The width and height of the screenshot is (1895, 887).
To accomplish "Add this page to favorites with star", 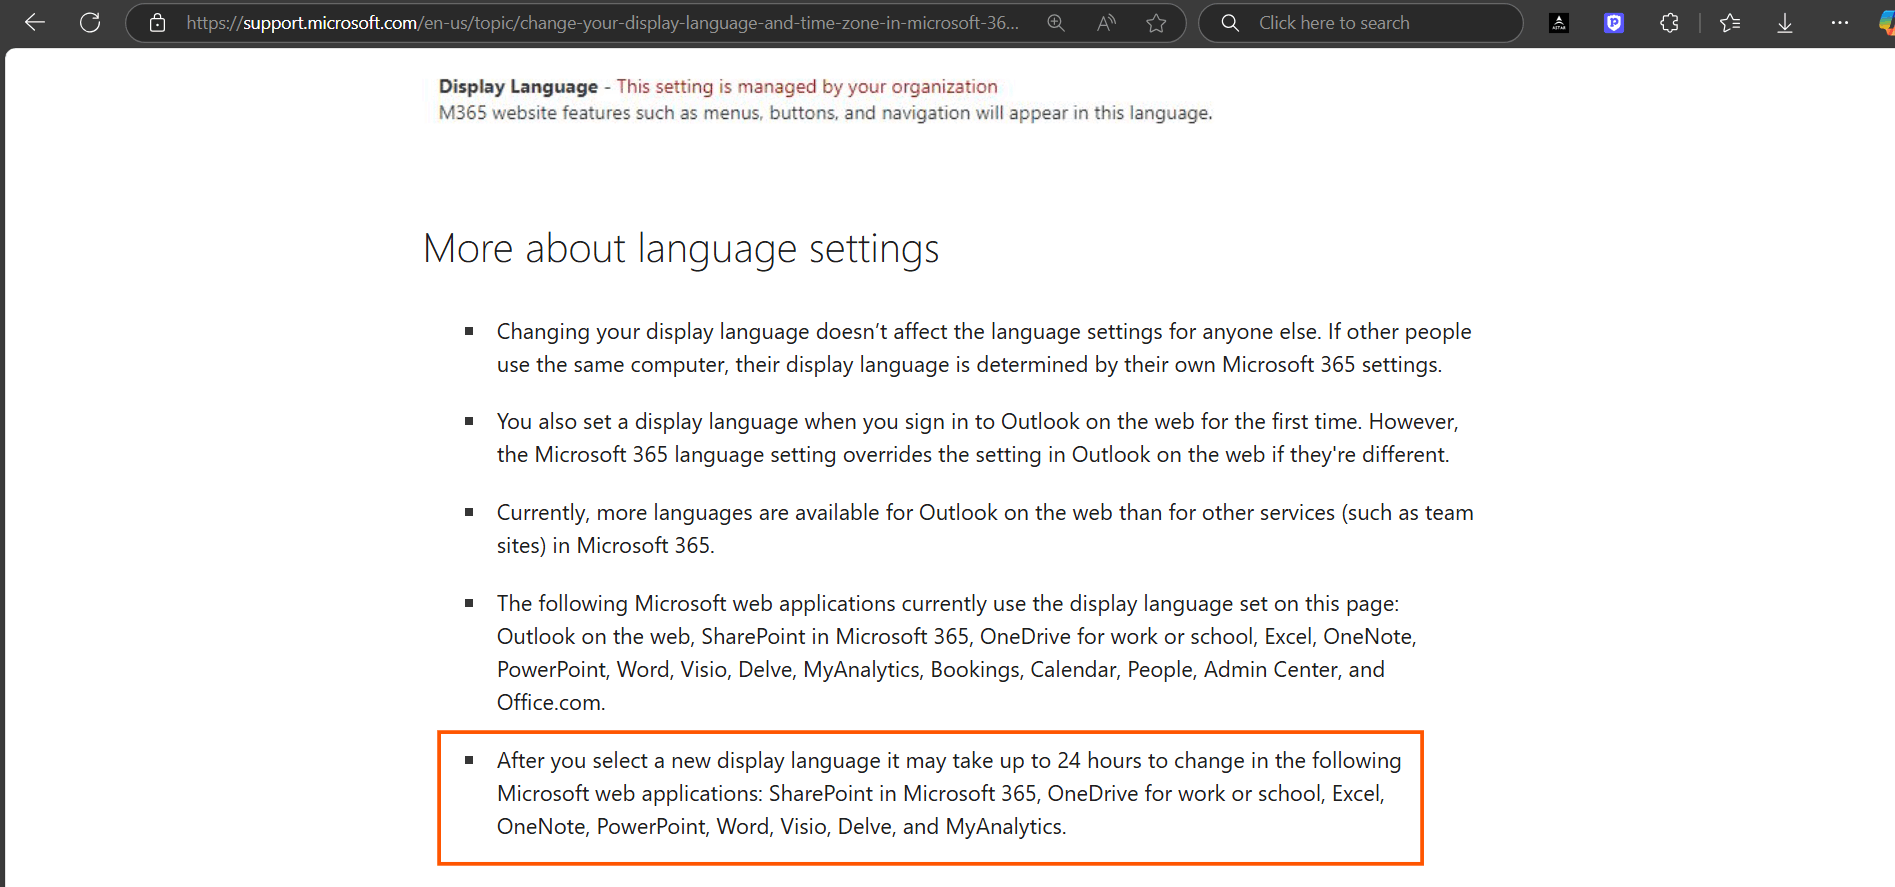I will pos(1157,23).
